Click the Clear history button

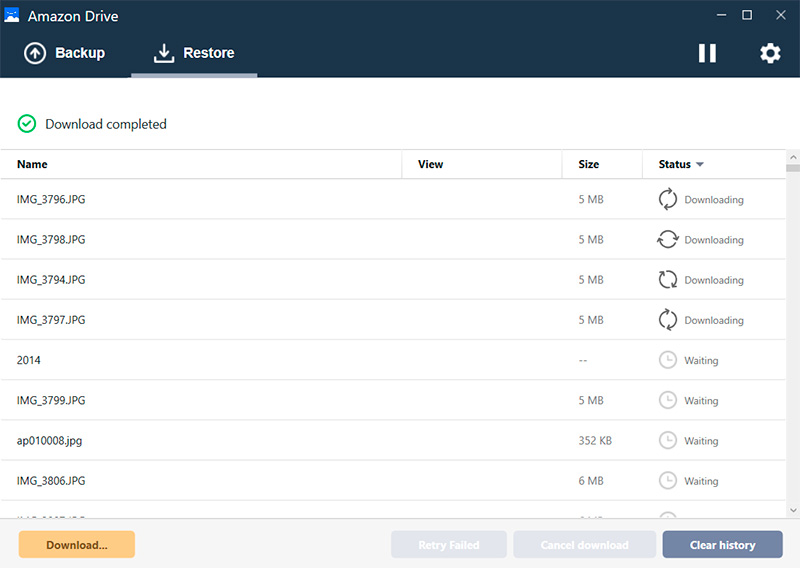click(722, 545)
